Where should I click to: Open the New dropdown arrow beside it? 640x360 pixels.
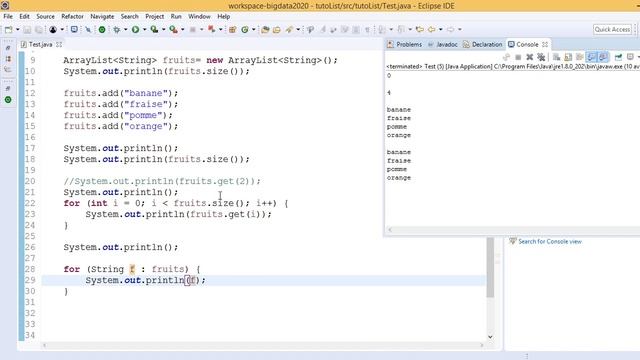(x=18, y=29)
